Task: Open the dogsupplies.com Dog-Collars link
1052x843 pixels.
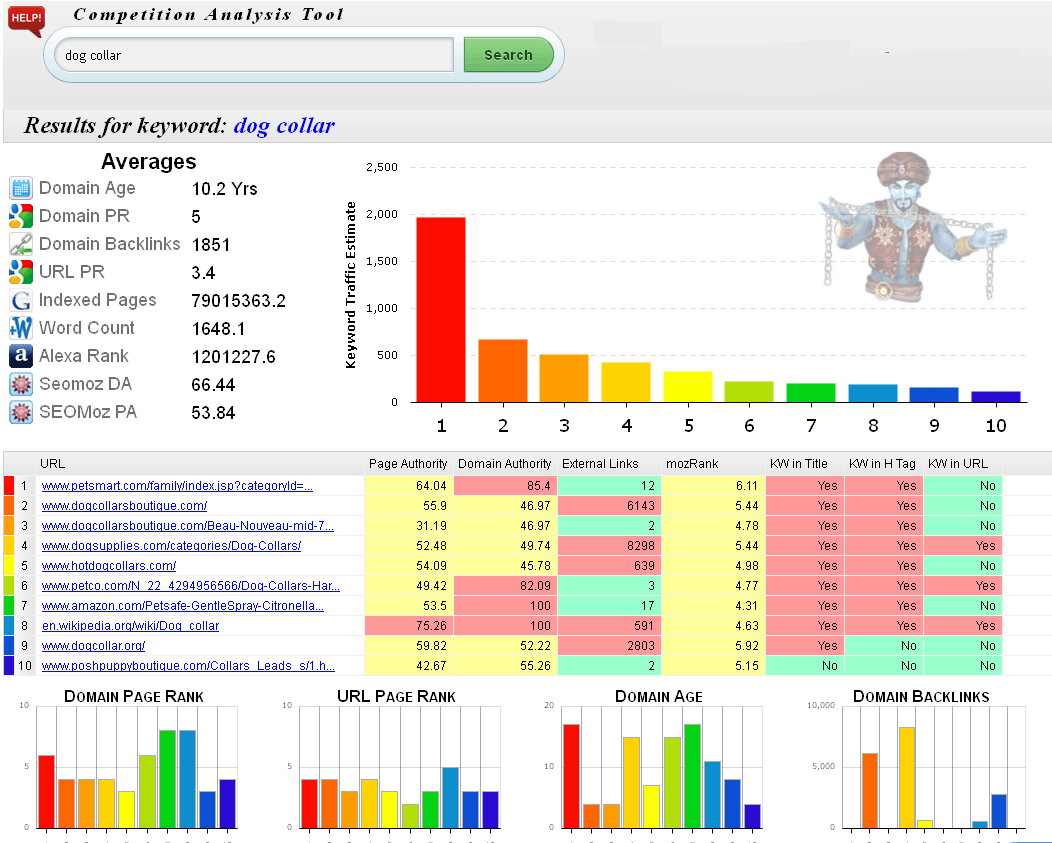Action: 171,546
